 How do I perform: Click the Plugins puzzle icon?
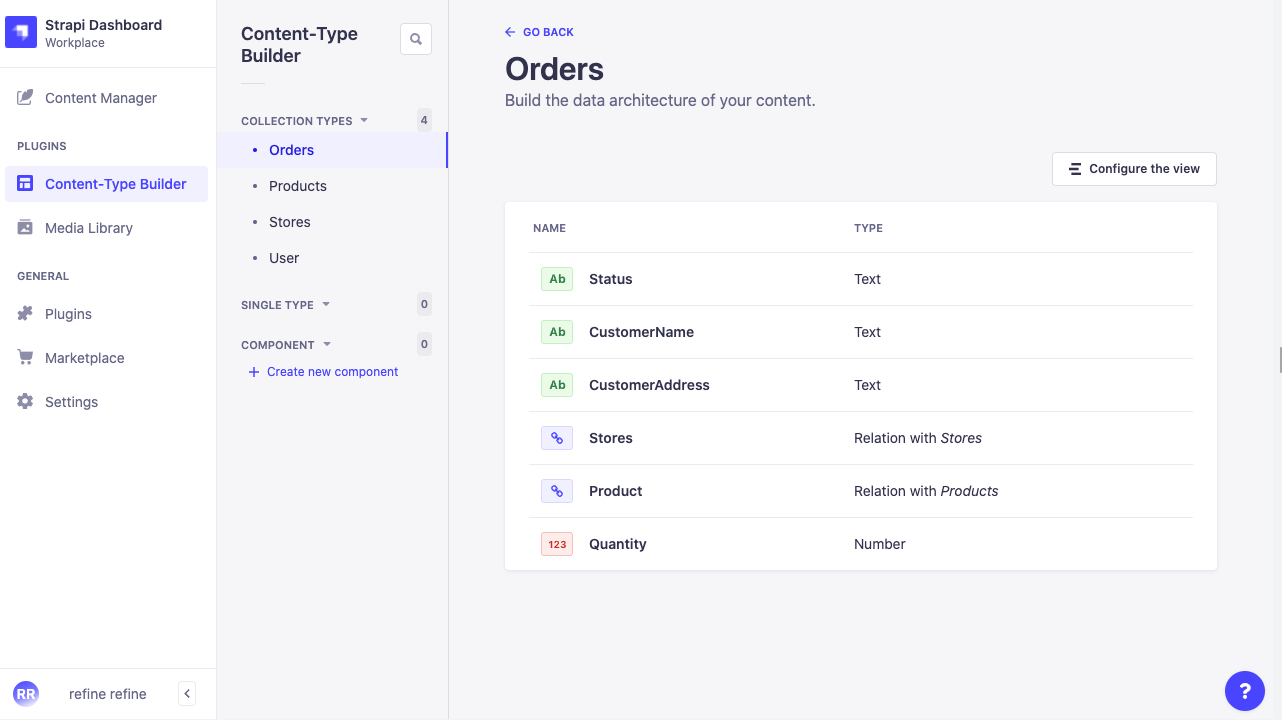(x=25, y=313)
